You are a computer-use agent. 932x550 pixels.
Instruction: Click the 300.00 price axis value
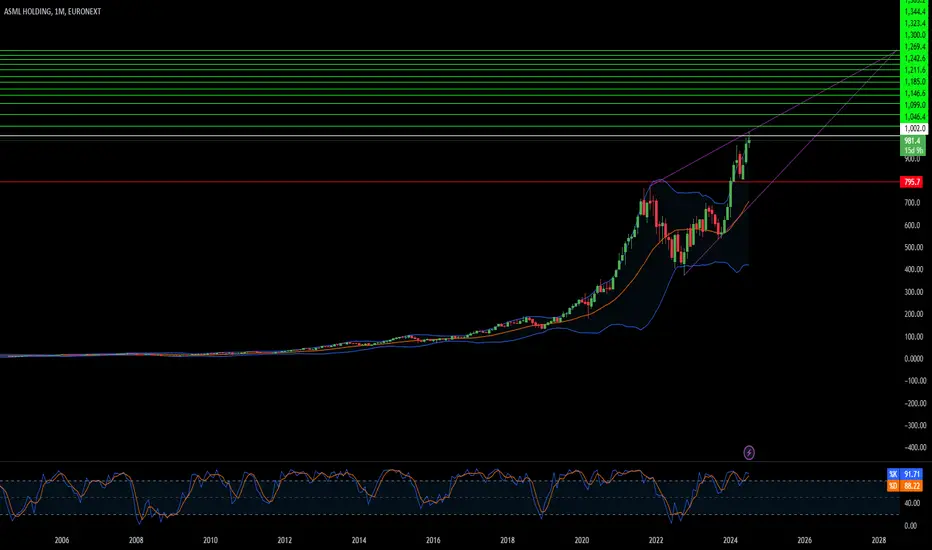913,292
